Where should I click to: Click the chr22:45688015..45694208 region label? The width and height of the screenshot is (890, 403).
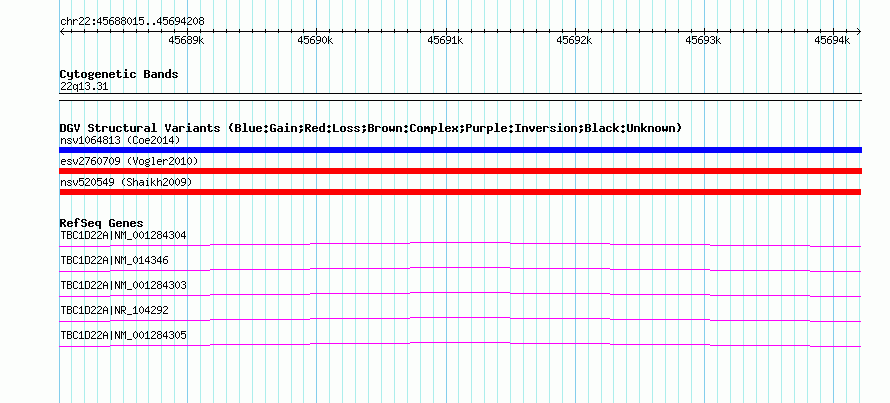[x=132, y=22]
